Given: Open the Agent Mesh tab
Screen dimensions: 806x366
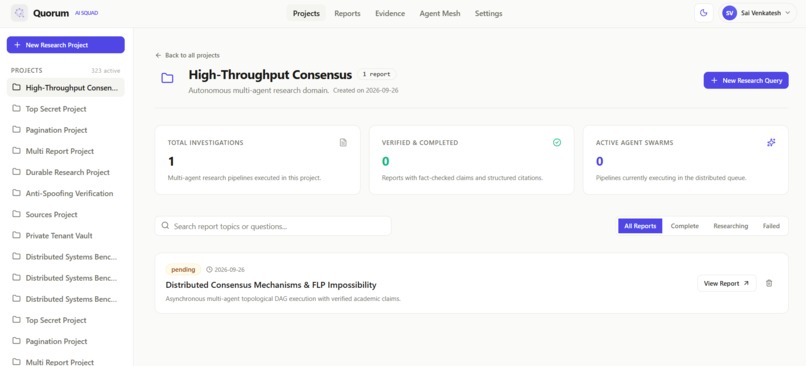Looking at the screenshot, I should point(440,13).
